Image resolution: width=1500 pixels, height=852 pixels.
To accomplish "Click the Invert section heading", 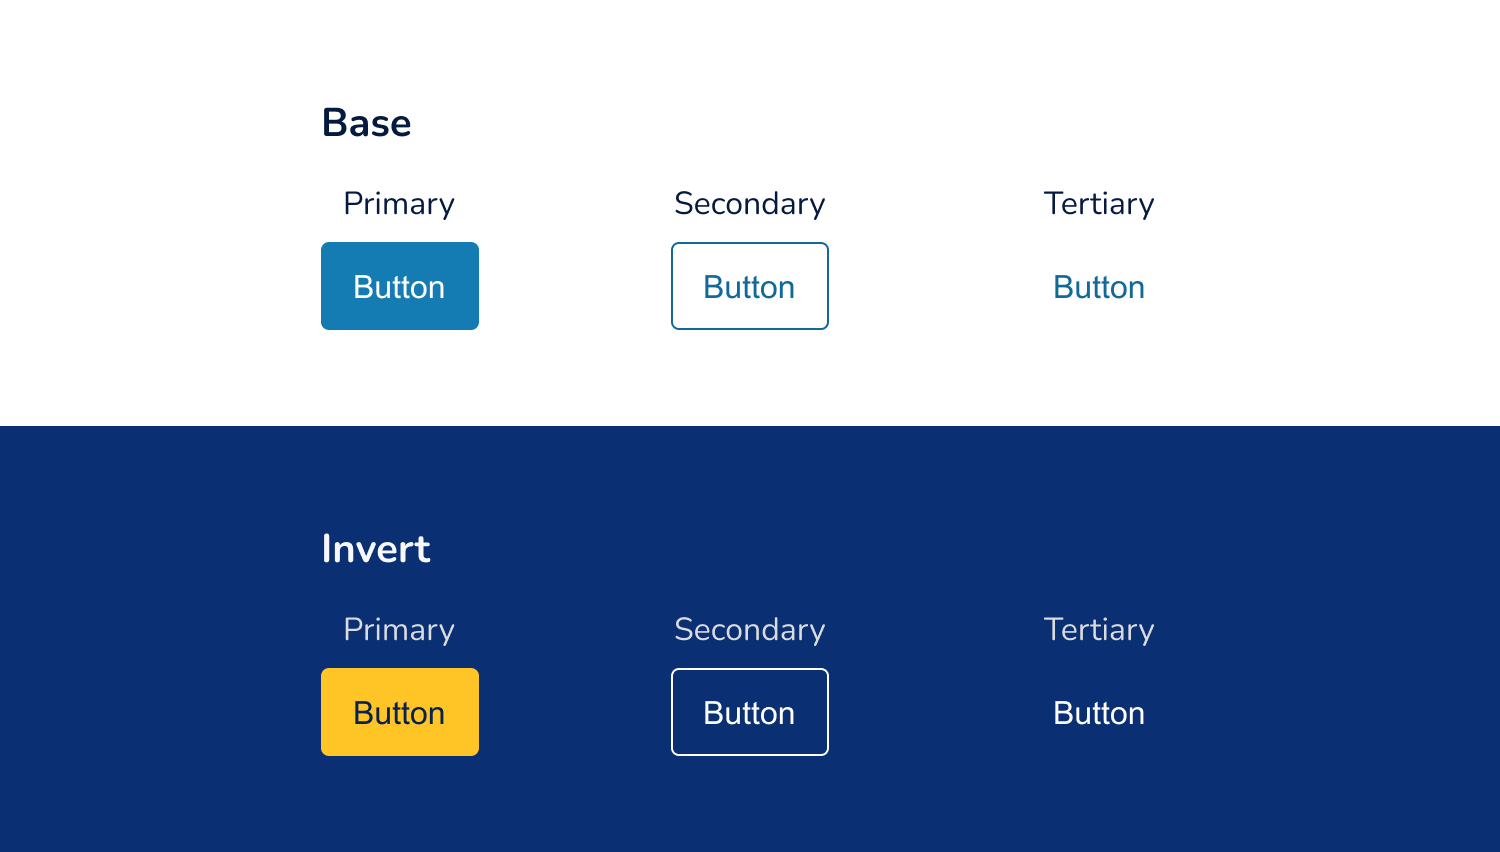I will coord(376,549).
